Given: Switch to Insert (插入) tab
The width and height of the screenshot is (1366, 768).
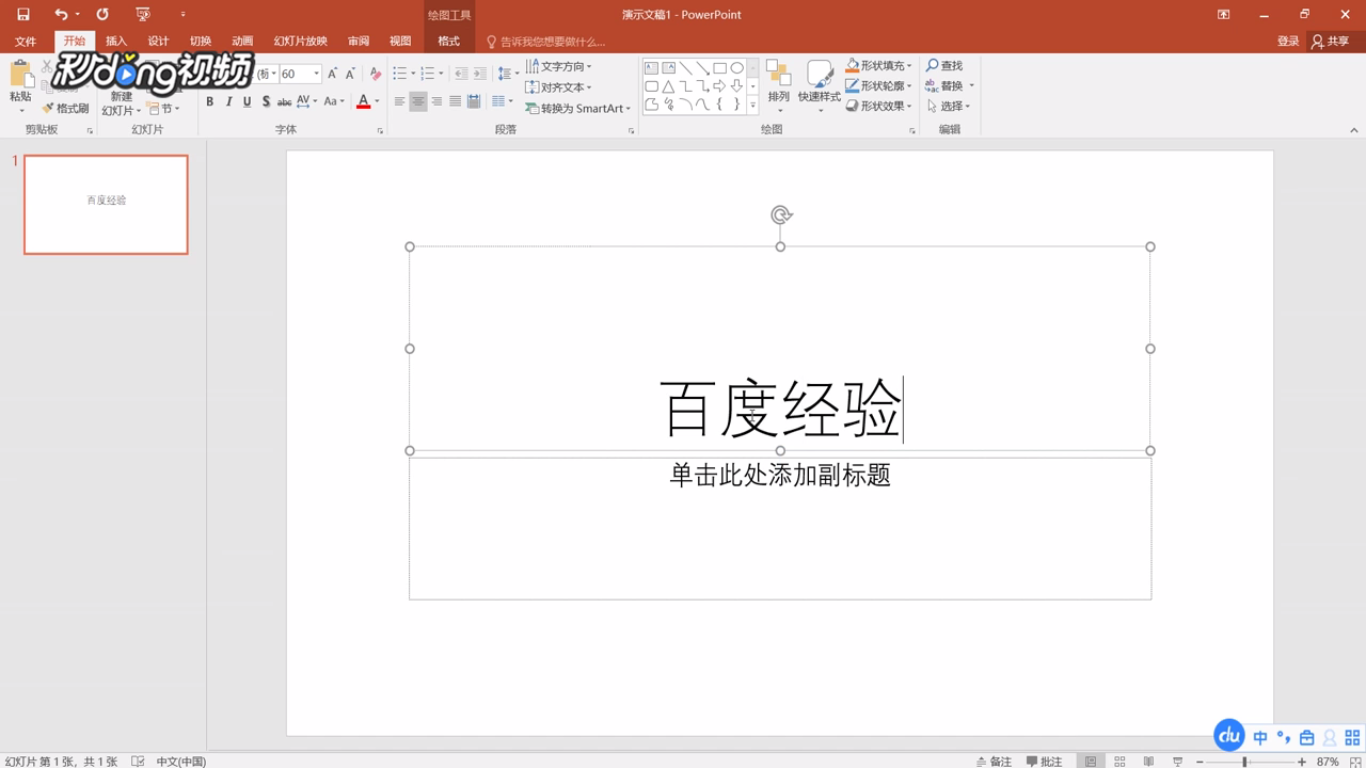Looking at the screenshot, I should 116,41.
